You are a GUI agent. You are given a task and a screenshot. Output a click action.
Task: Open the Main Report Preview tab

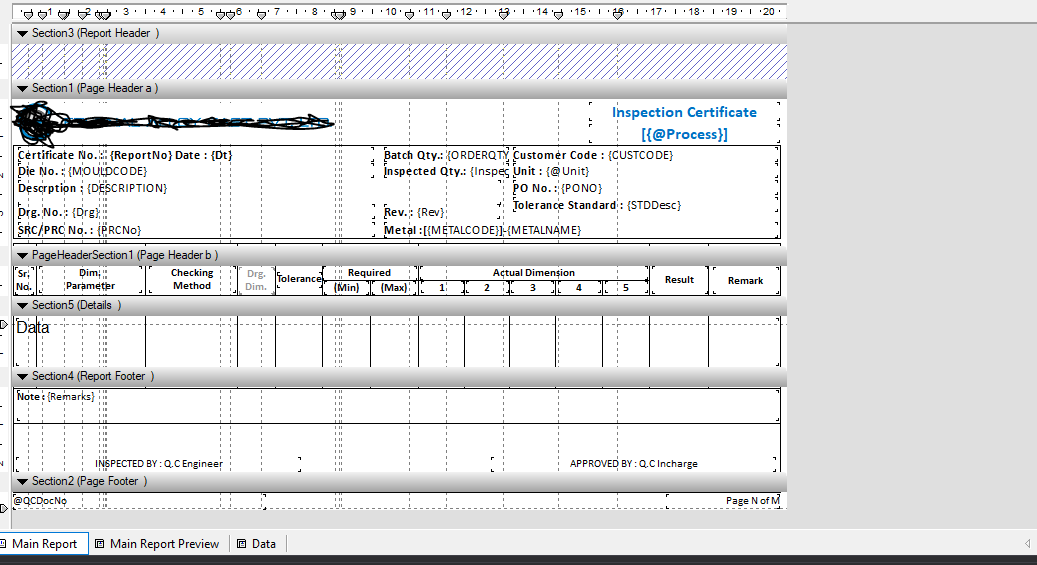[158, 544]
